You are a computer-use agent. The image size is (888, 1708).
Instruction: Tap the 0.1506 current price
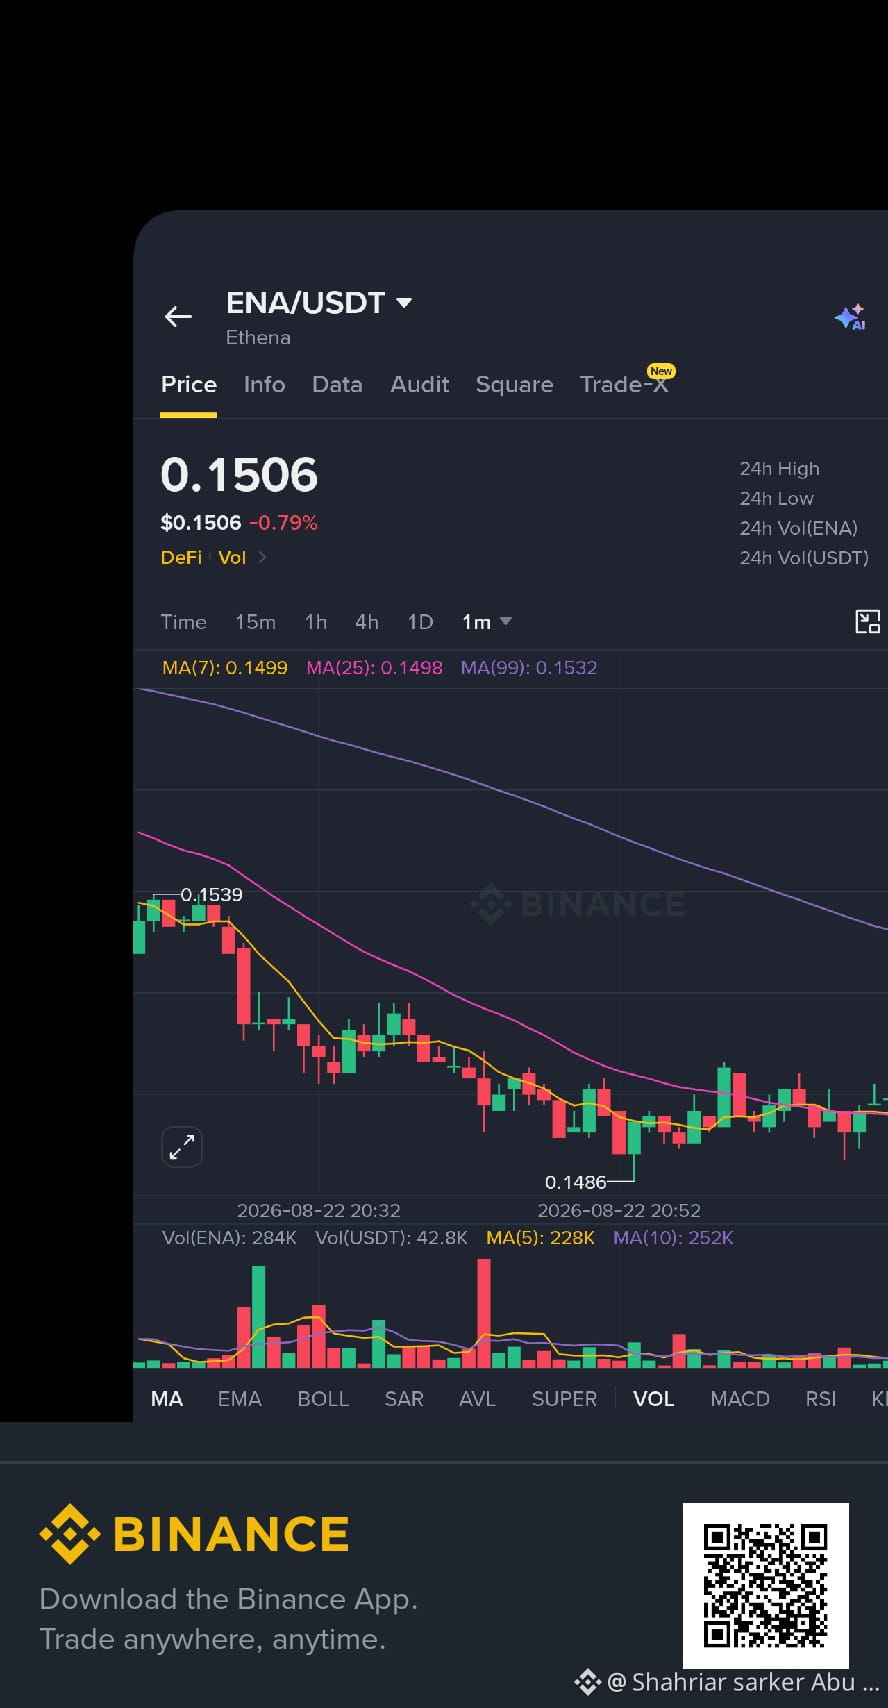[x=239, y=475]
